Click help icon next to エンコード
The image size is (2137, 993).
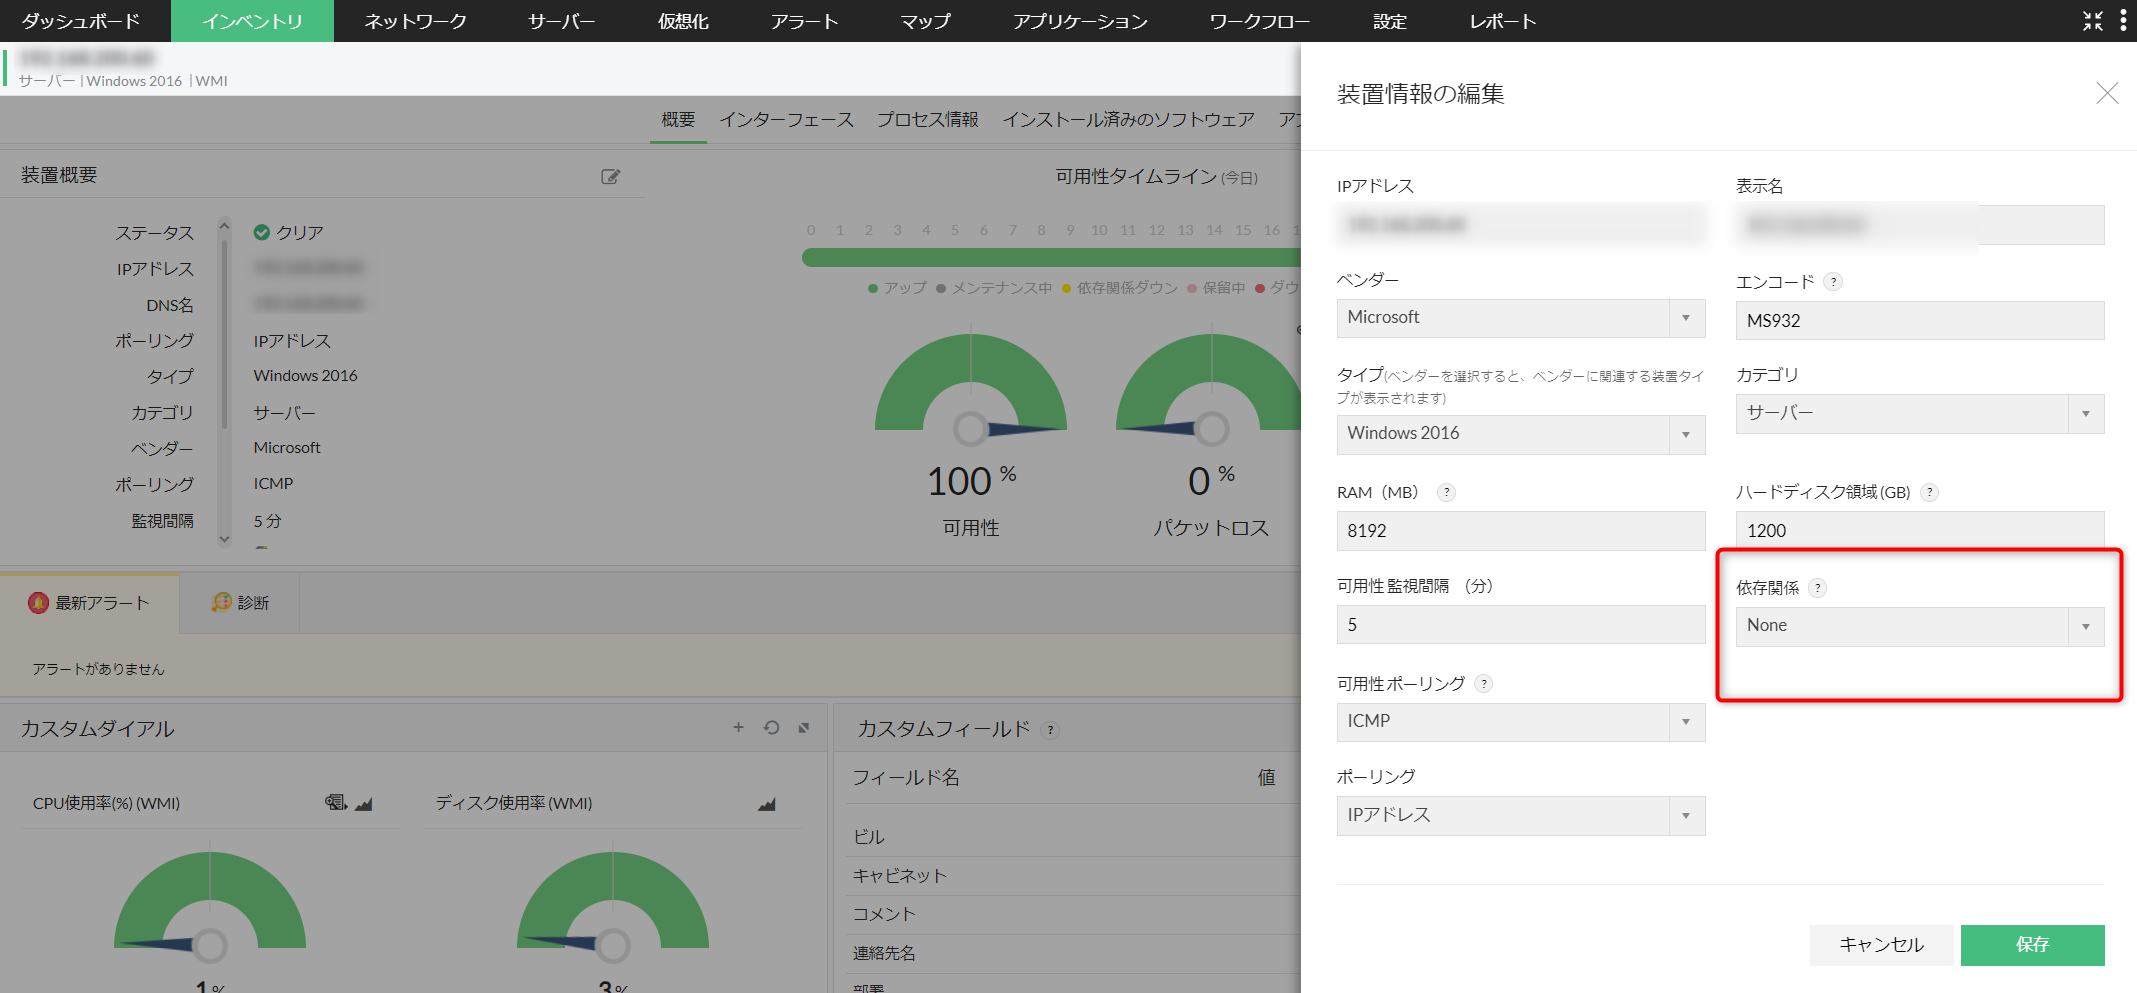(x=1833, y=282)
